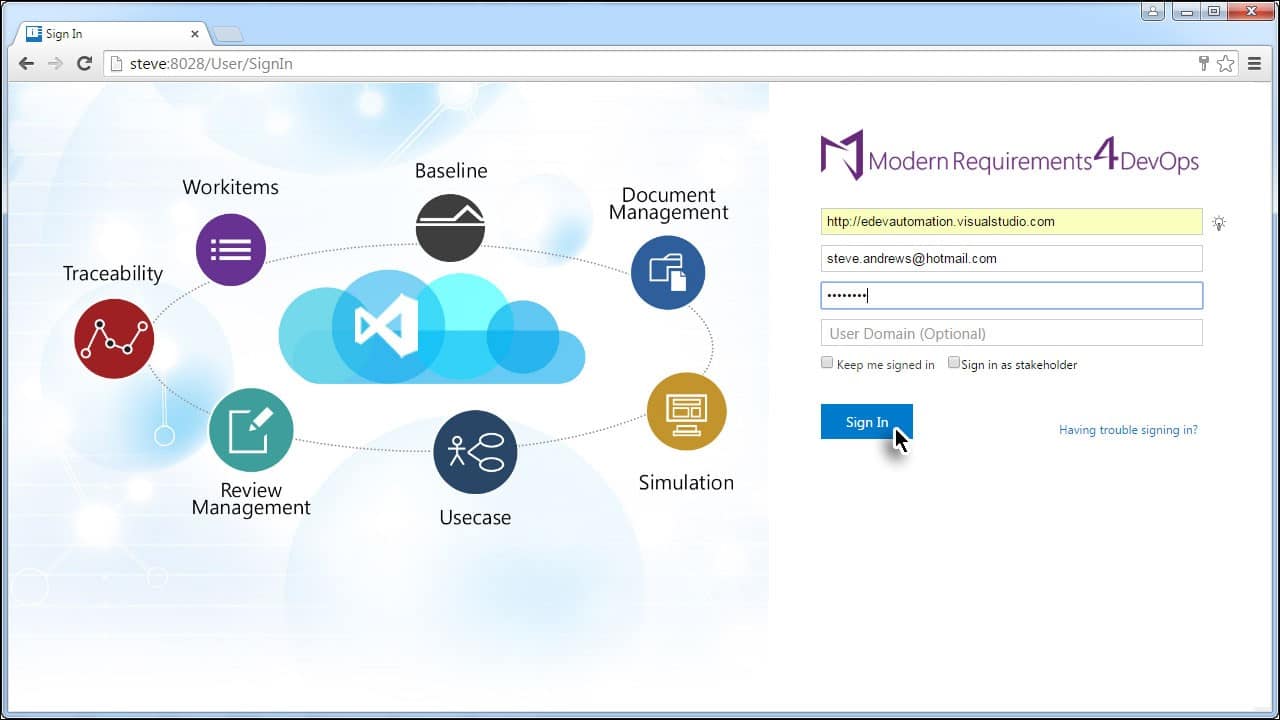Click the blue Sign In button

(867, 422)
